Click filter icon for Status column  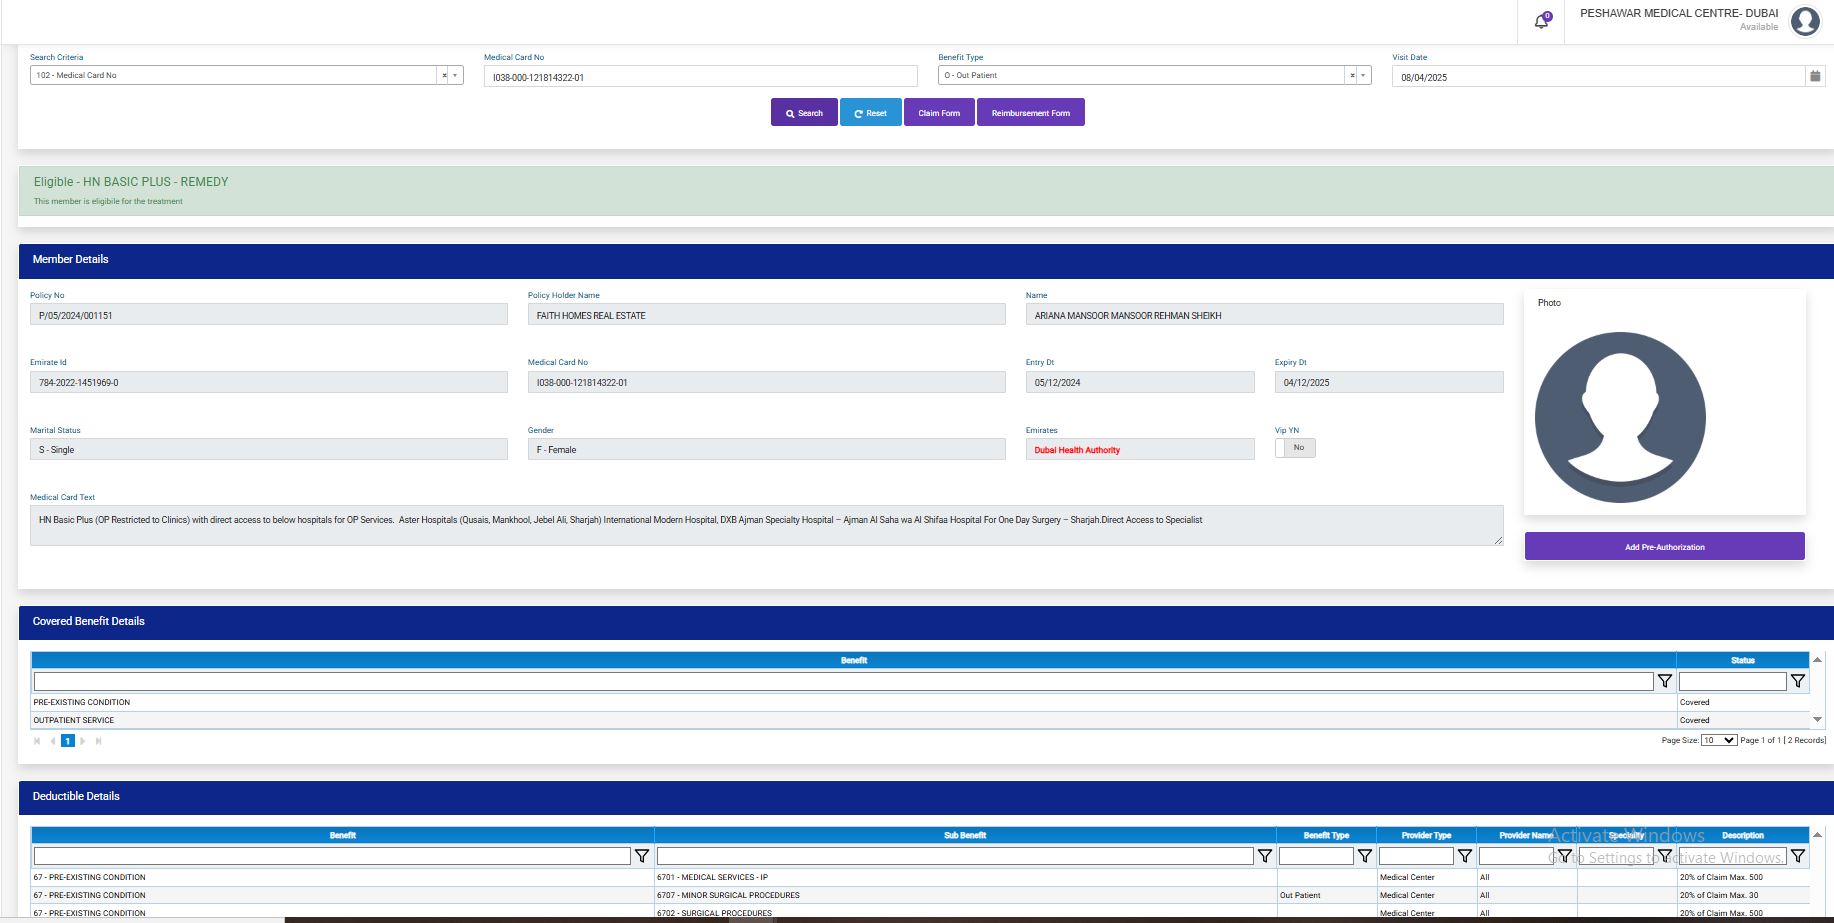1797,681
